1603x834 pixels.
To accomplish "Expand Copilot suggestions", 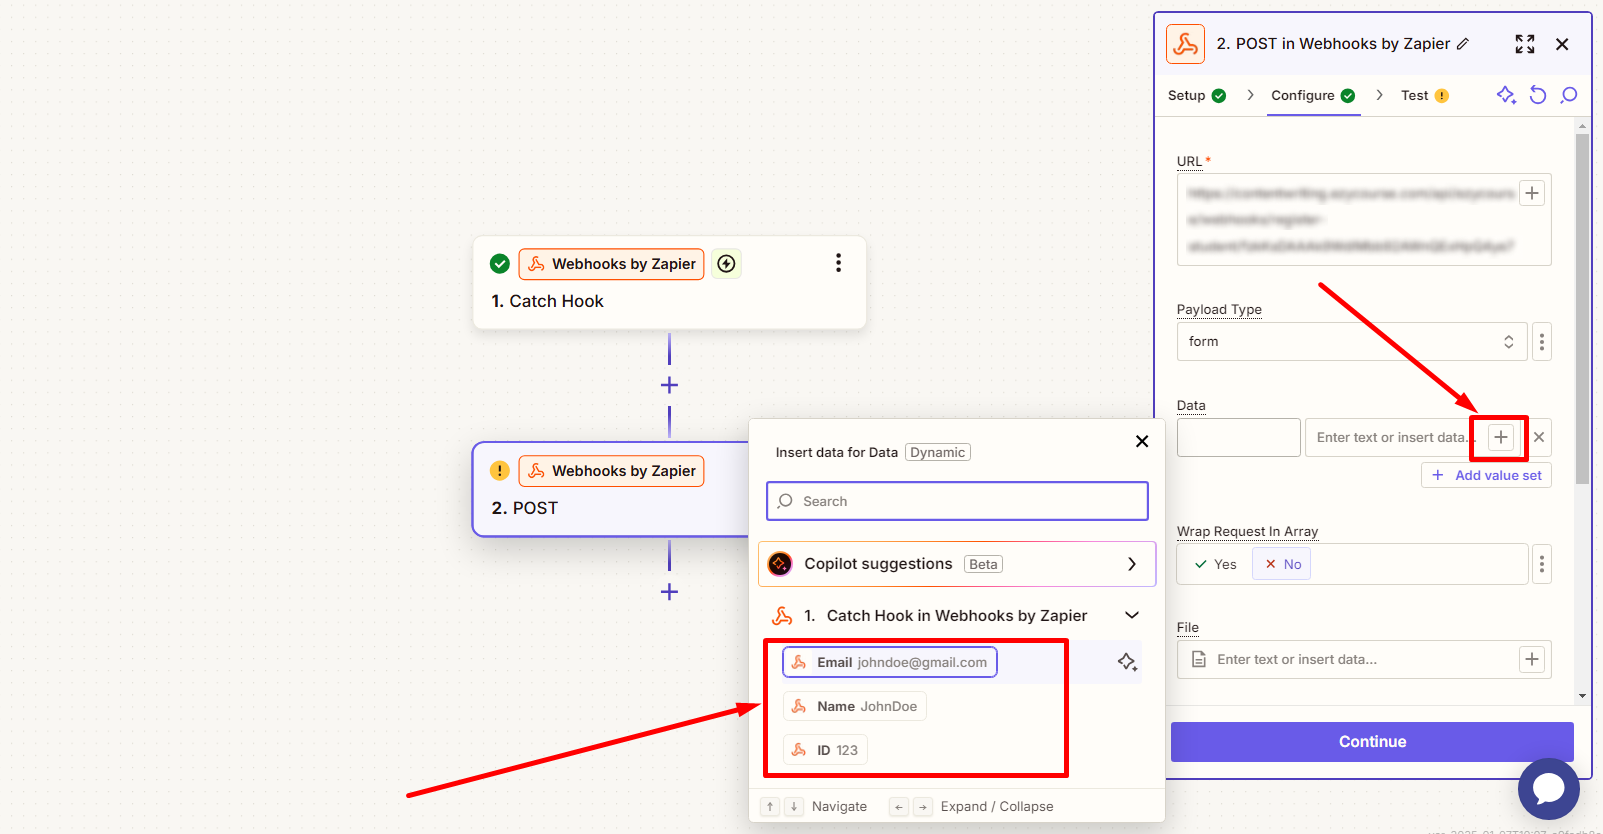I will point(957,564).
